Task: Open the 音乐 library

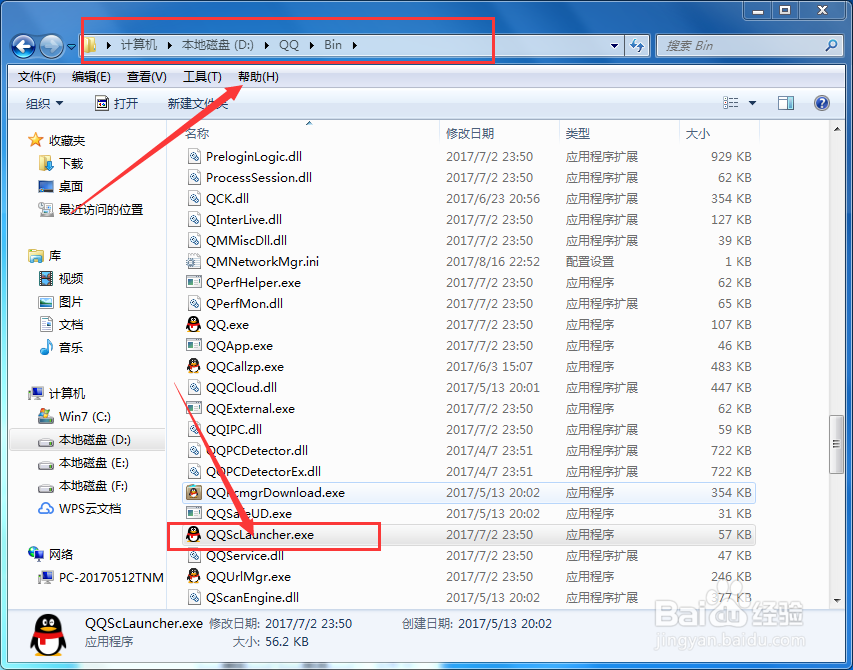Action: [71, 348]
